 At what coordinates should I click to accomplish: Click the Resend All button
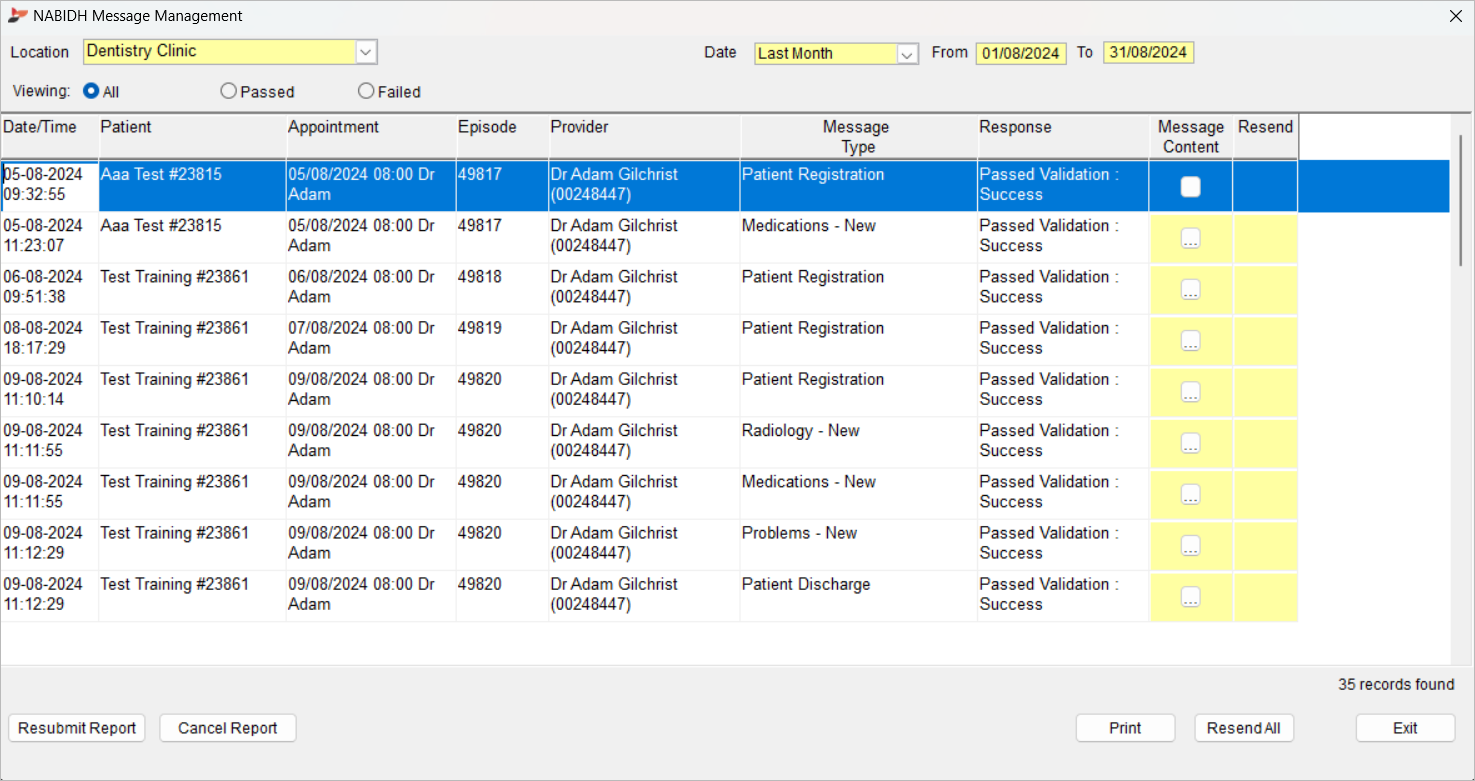1244,728
